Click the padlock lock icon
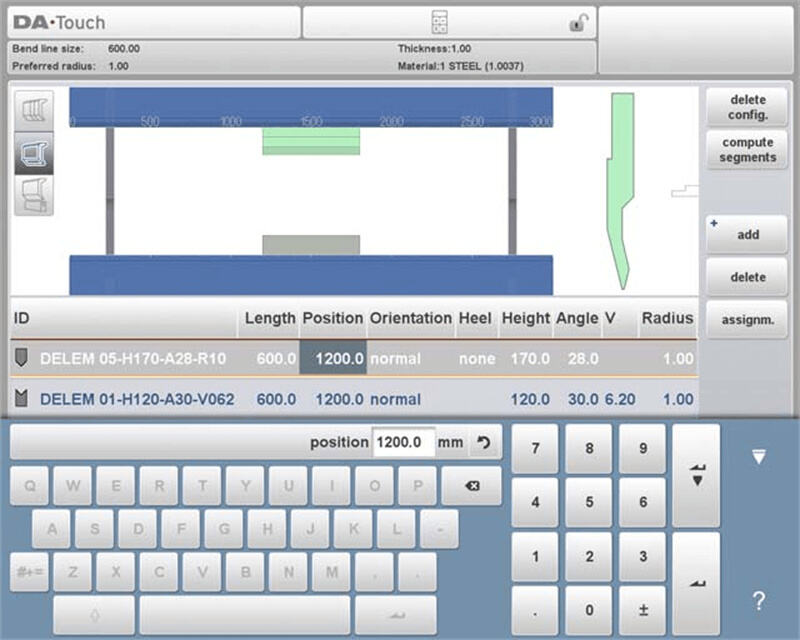800x640 pixels. coord(578,23)
